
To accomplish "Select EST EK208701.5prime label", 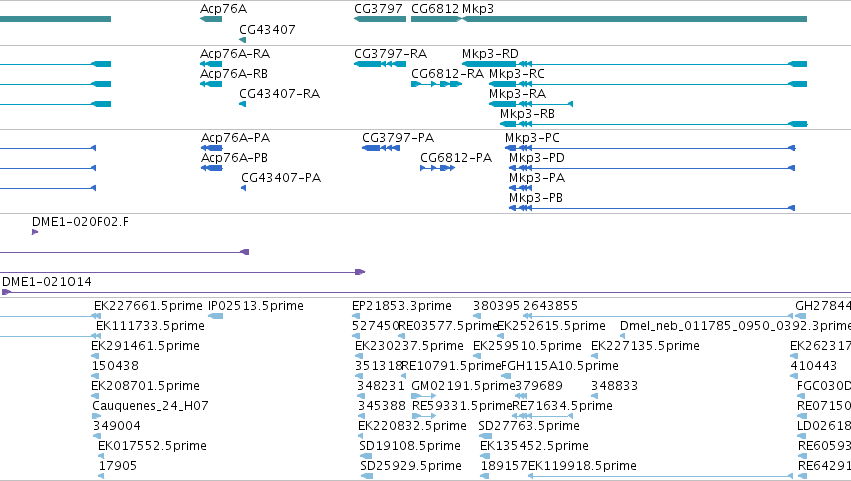I will coord(145,387).
